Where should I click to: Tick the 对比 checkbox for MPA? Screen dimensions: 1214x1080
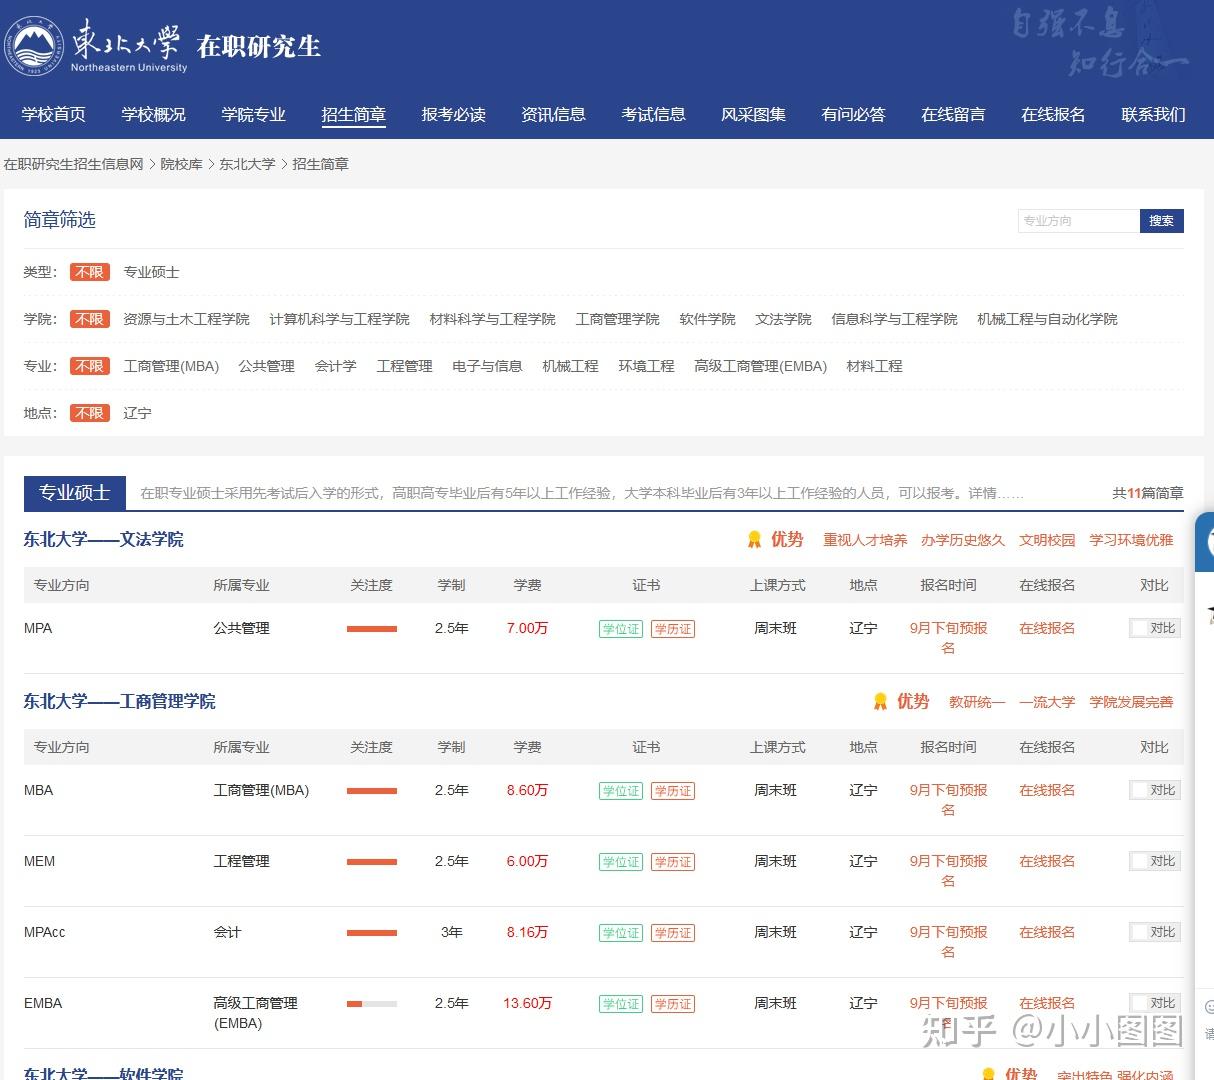1139,628
